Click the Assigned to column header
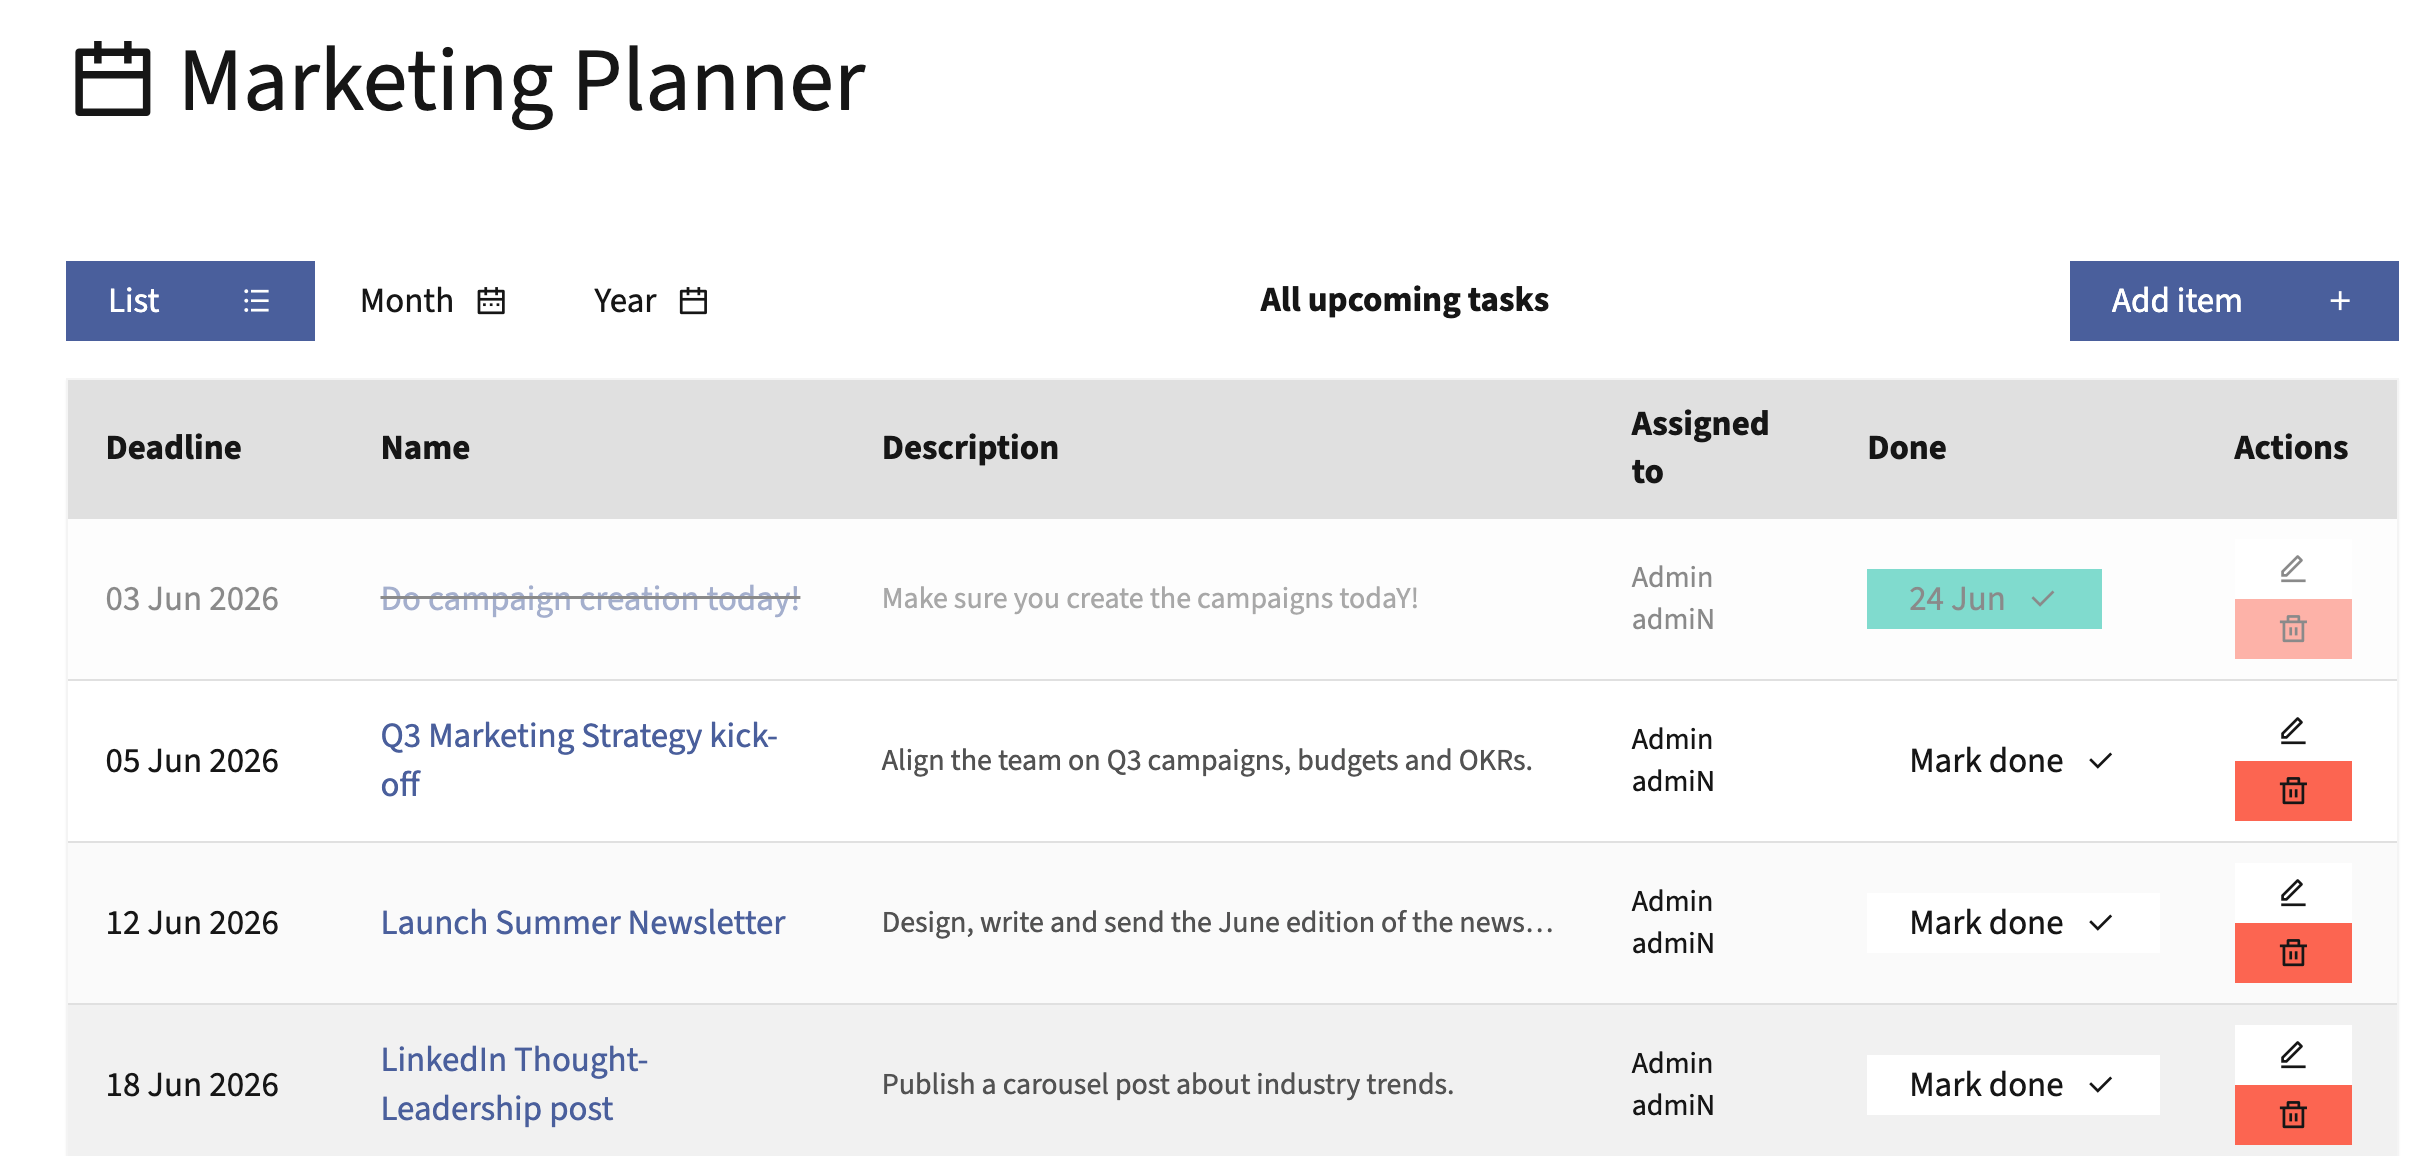 pyautogui.click(x=1700, y=447)
